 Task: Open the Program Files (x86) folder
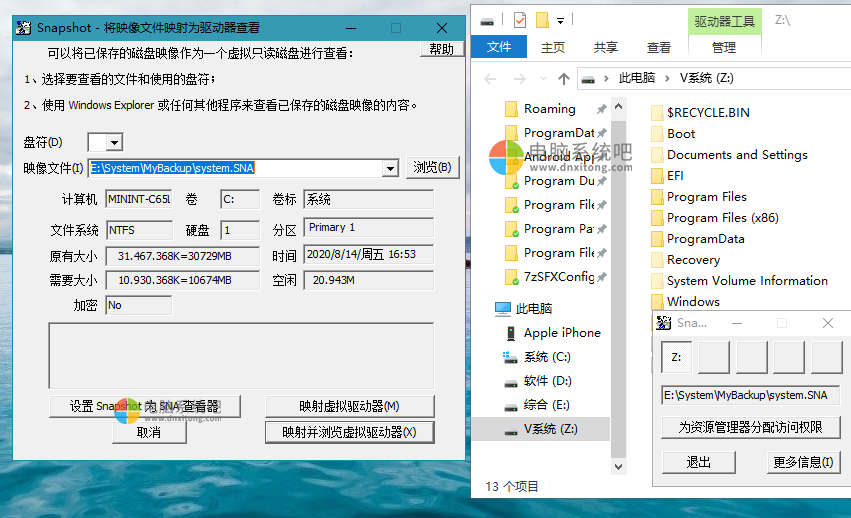point(715,218)
